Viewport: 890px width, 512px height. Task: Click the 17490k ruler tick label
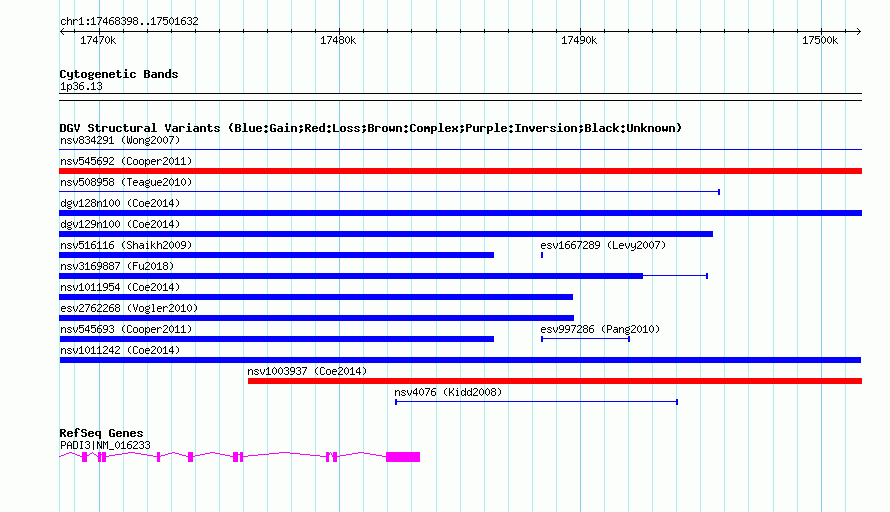579,41
